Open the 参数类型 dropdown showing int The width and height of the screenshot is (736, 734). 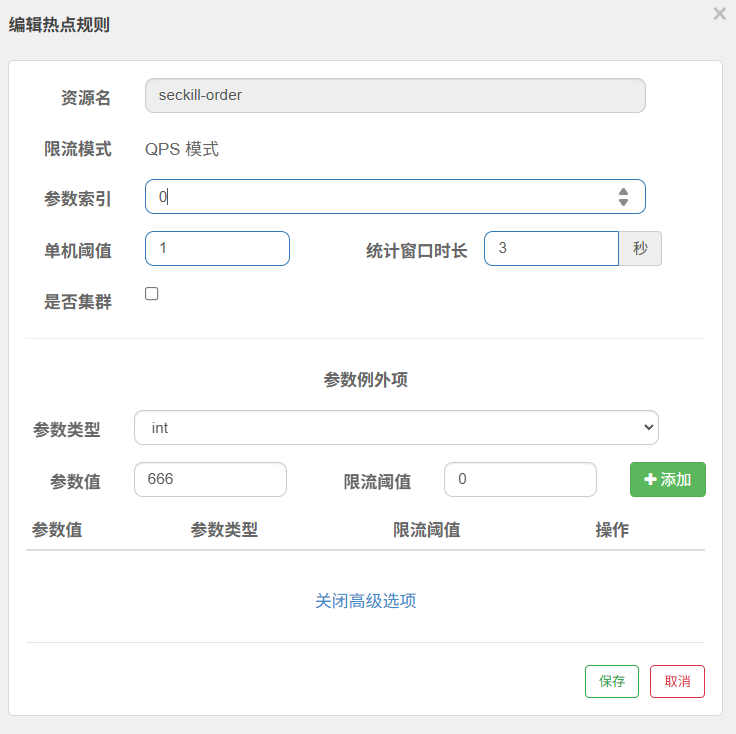click(396, 428)
